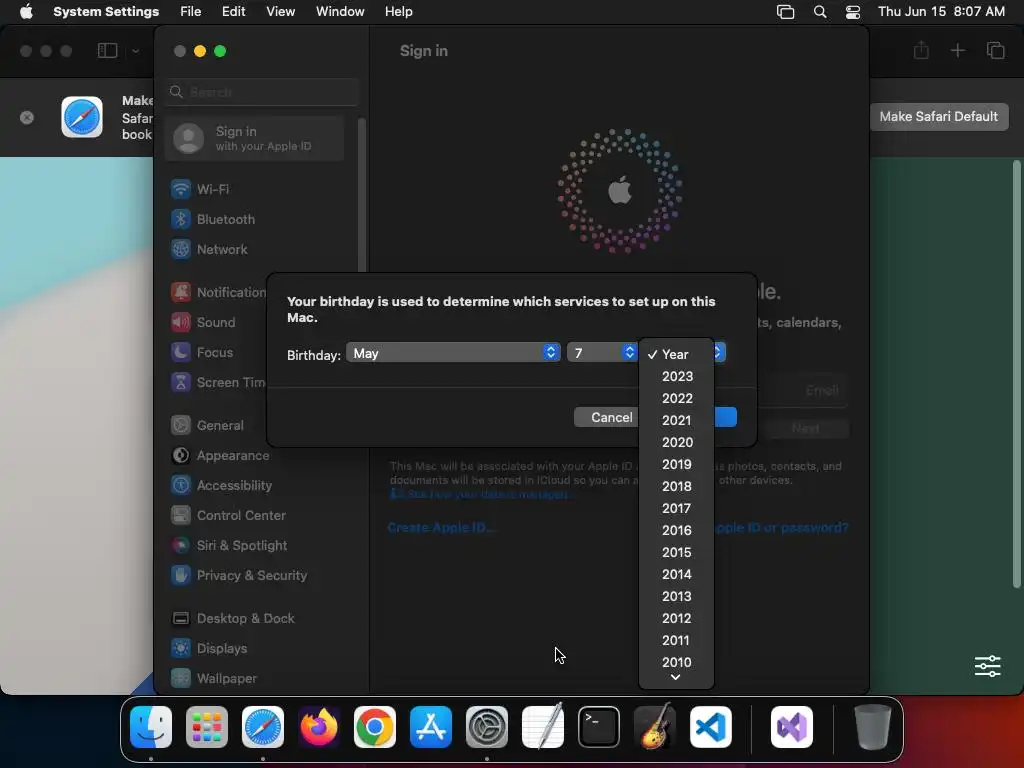This screenshot has width=1024, height=768.
Task: Choose 2020 in the year menu
Action: tap(676, 442)
